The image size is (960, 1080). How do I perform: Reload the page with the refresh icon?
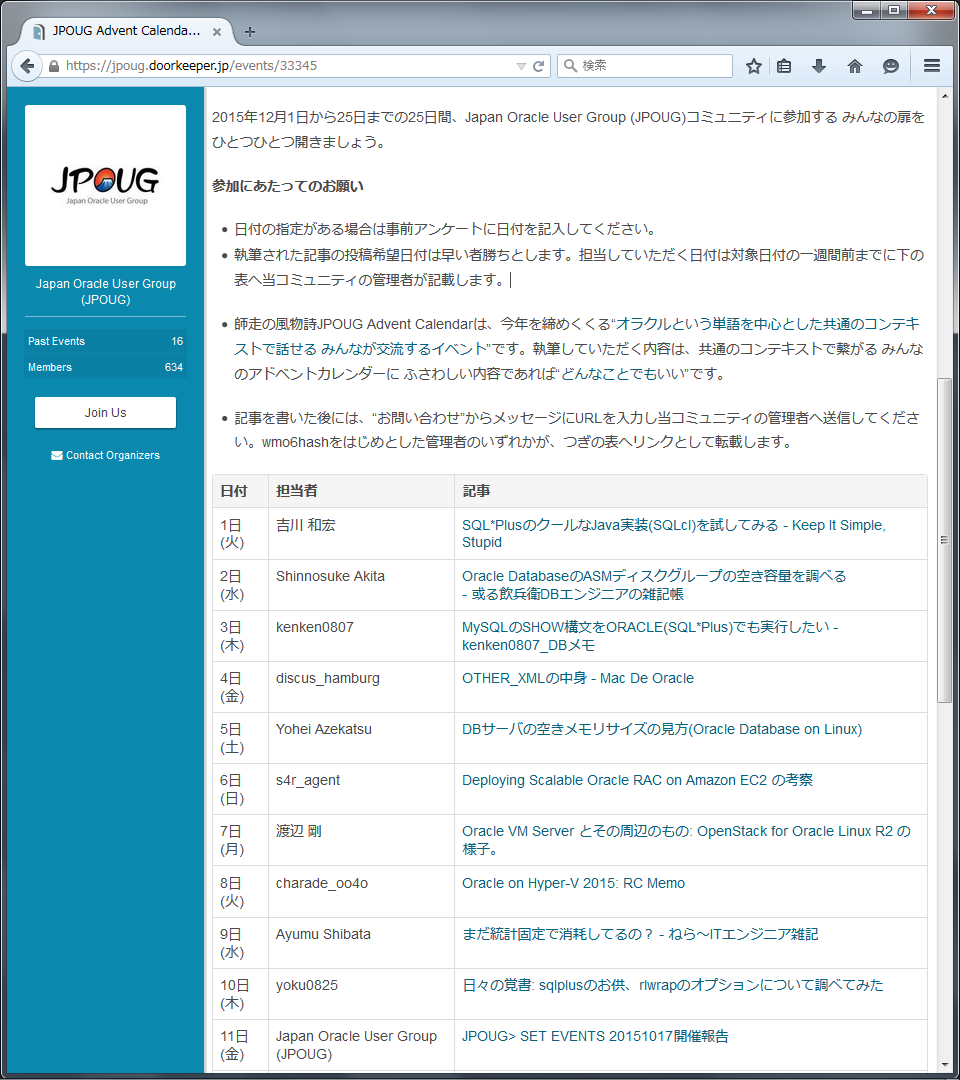[539, 66]
